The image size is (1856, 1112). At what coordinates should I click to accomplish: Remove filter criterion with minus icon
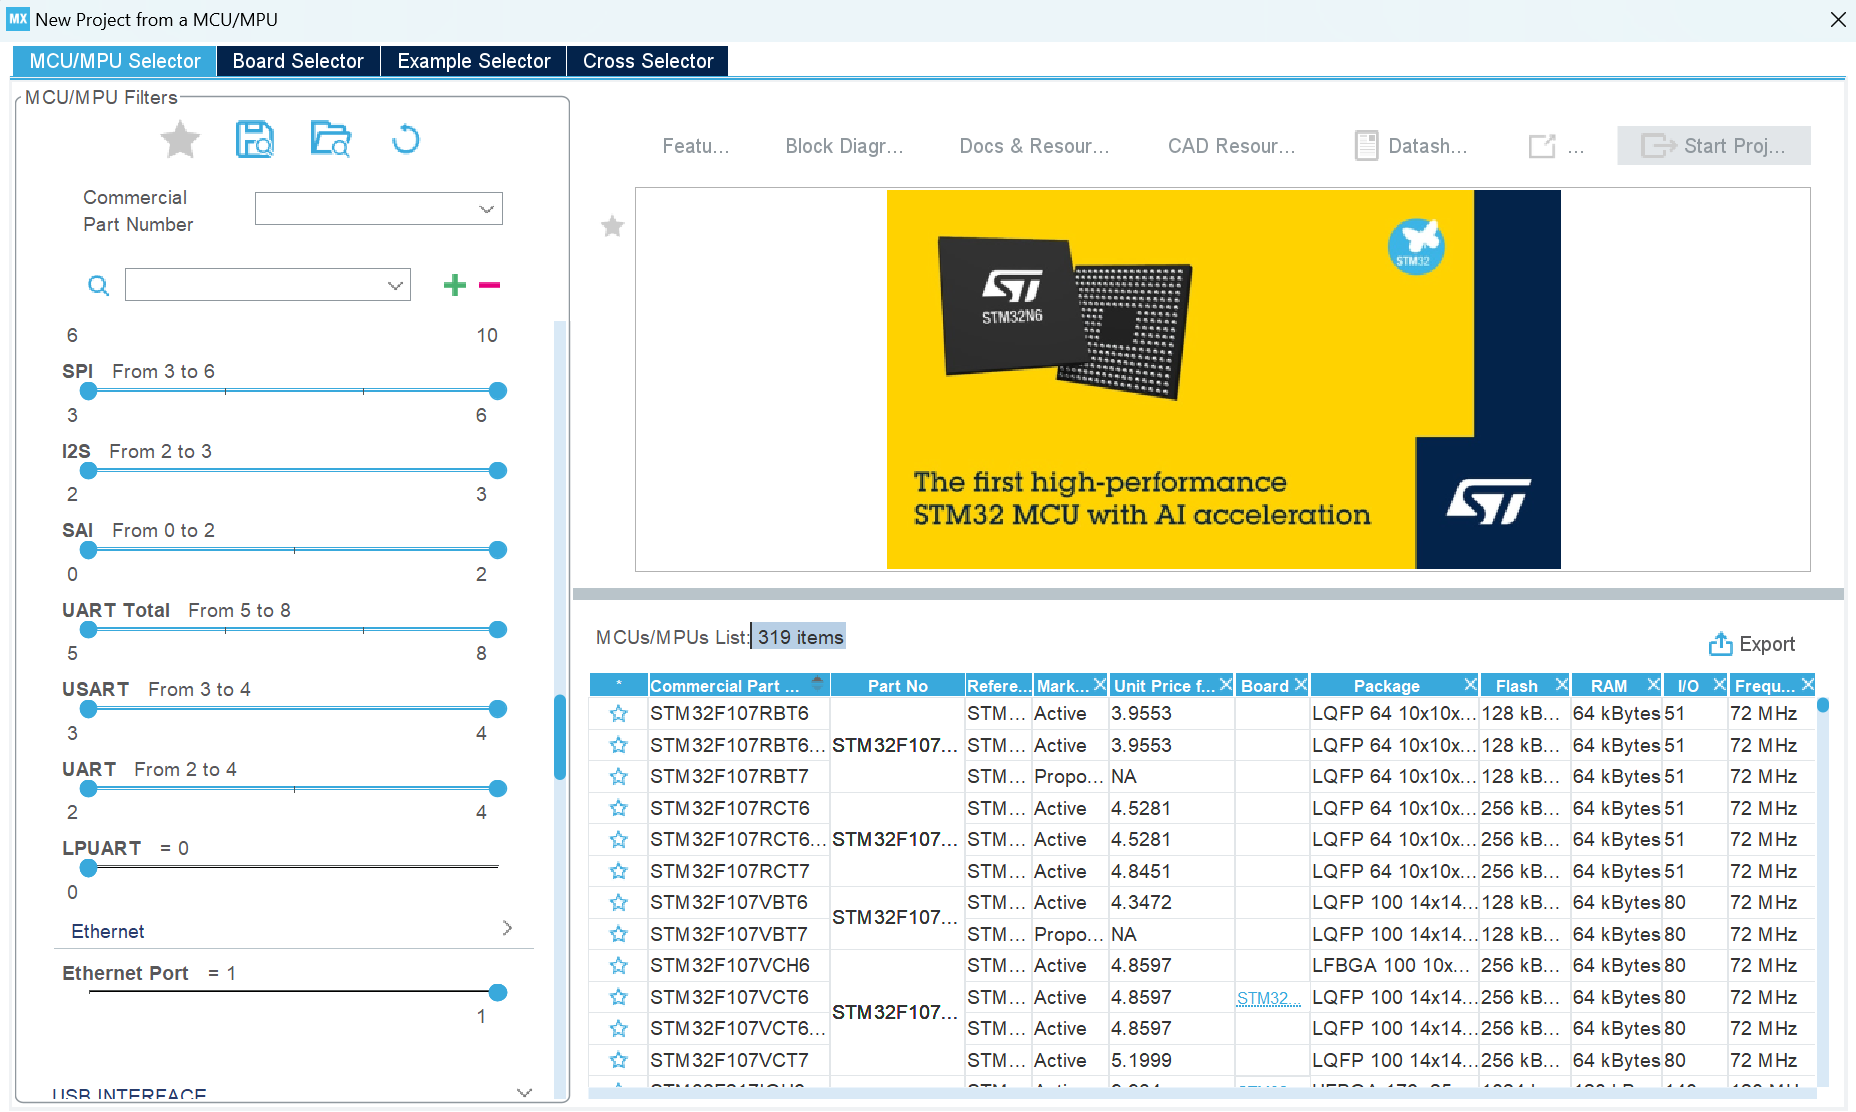click(489, 285)
